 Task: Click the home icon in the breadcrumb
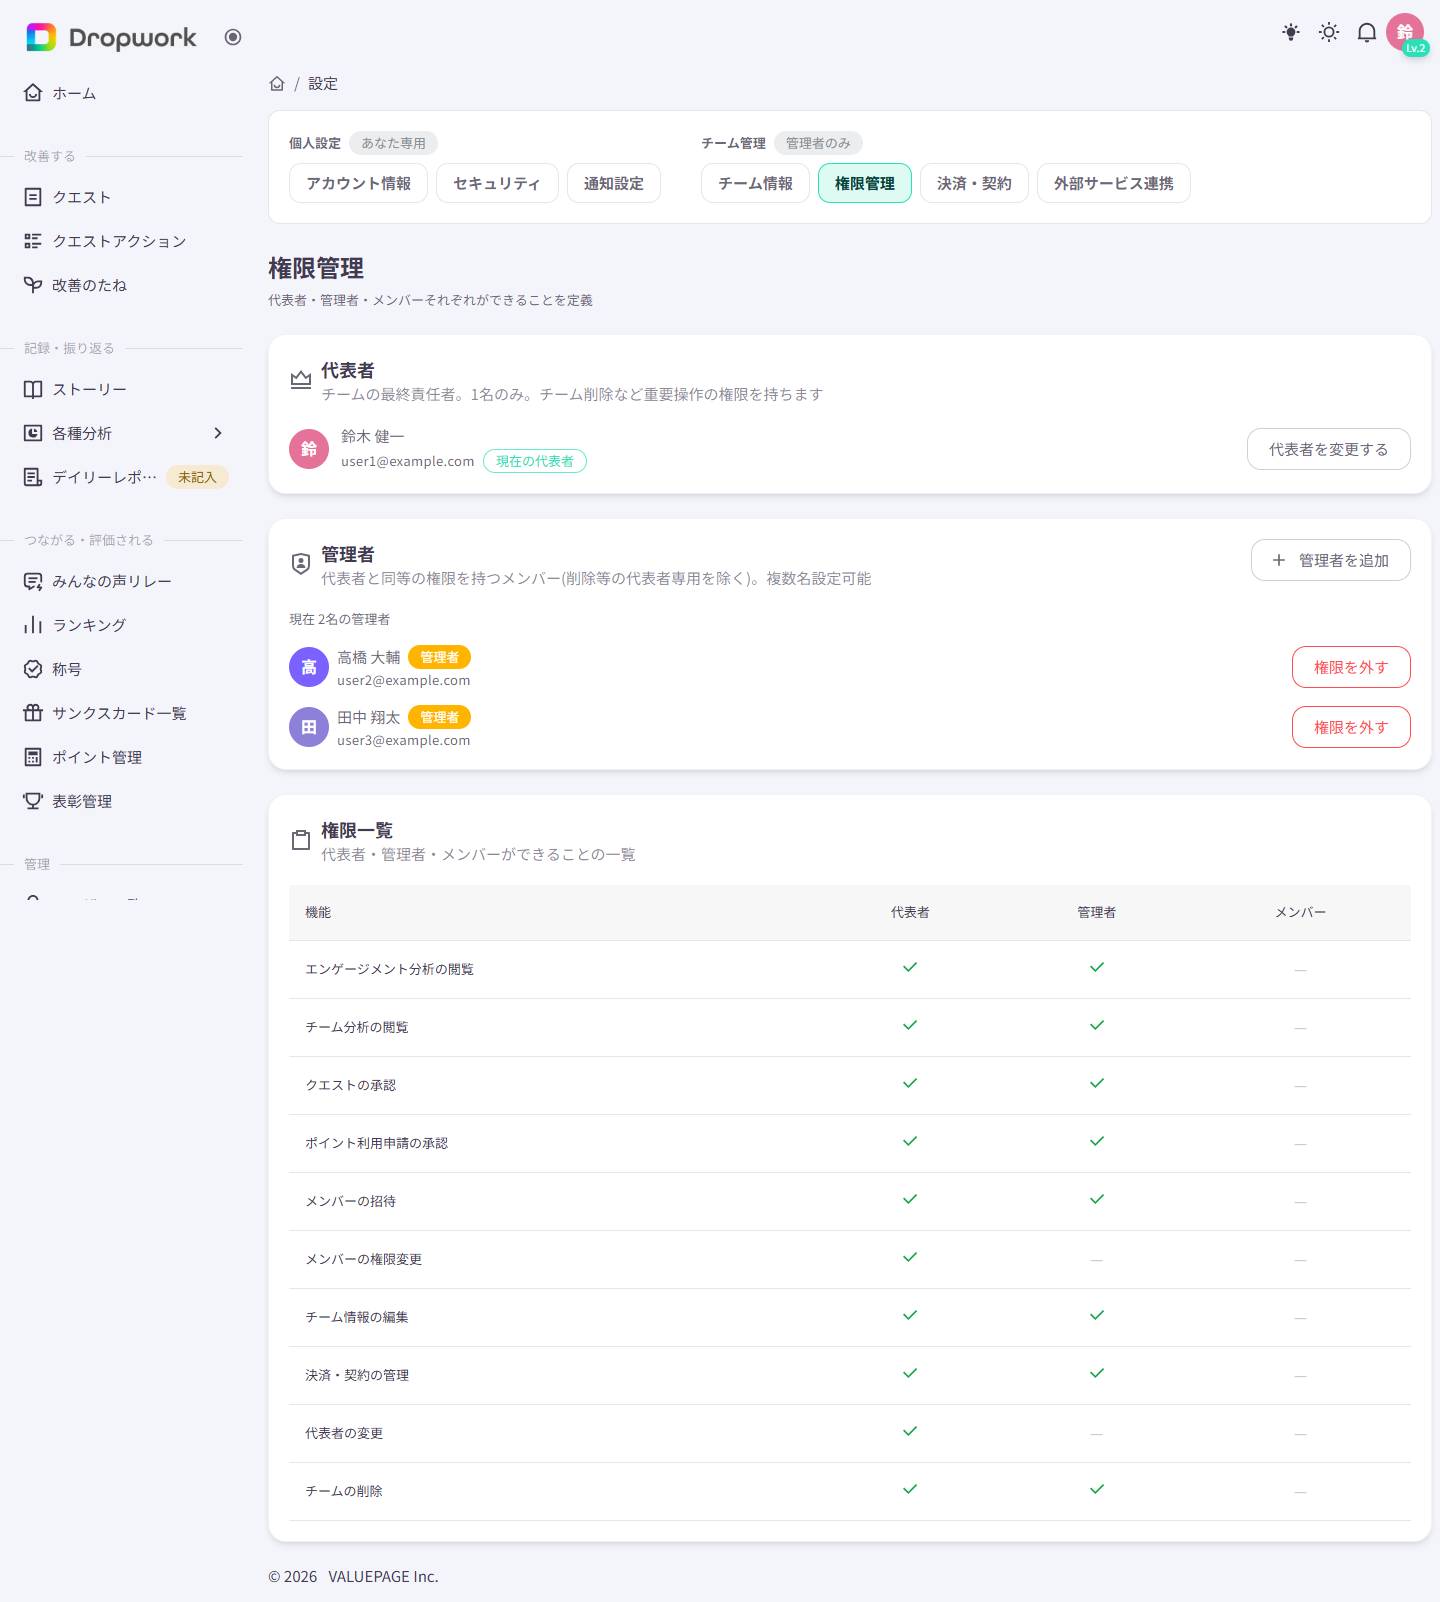click(x=277, y=84)
